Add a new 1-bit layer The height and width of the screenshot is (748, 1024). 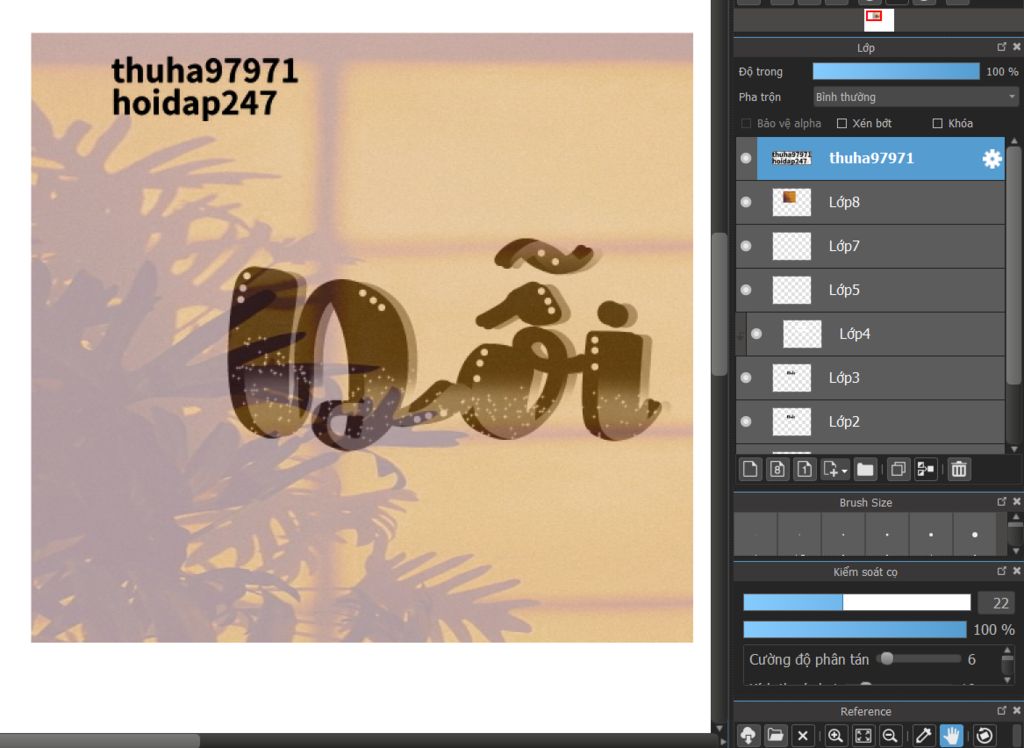tap(805, 469)
